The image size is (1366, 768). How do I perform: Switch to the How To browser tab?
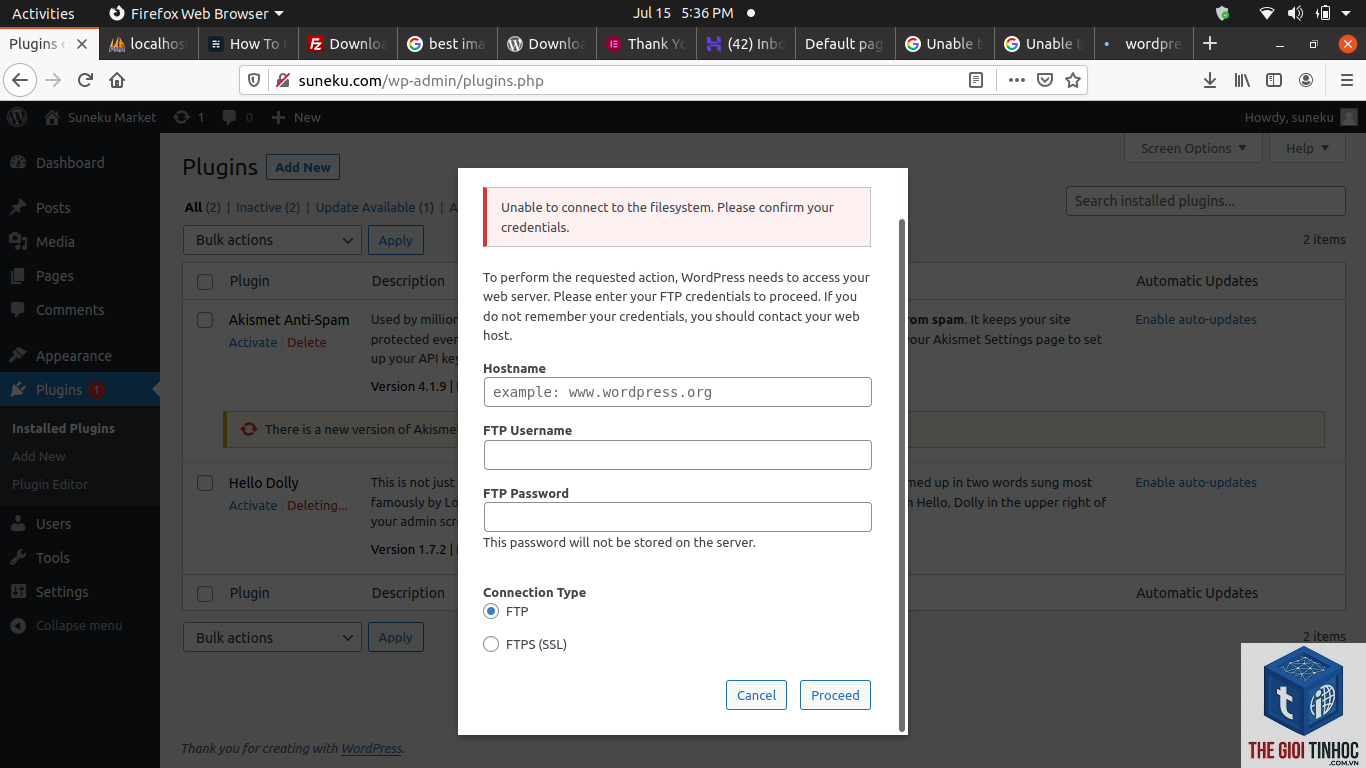coord(247,44)
